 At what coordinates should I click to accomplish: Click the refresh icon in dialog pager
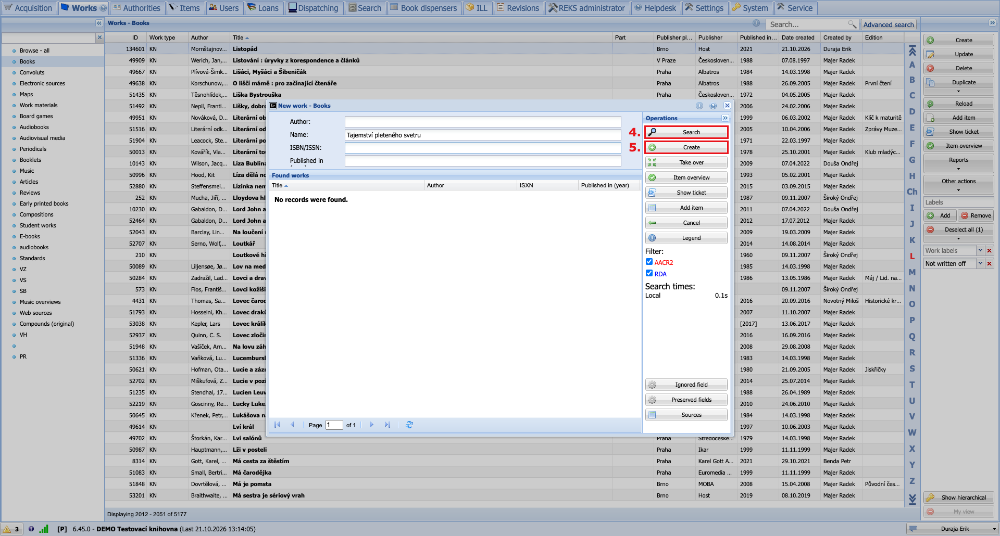click(x=409, y=424)
